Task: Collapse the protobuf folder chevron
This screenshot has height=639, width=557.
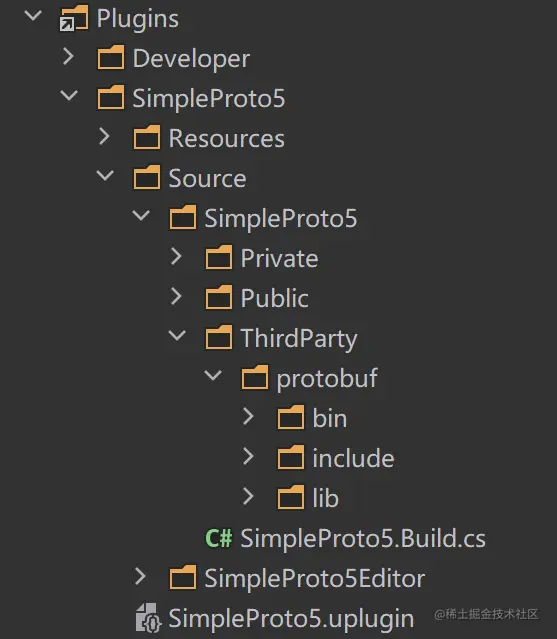Action: pyautogui.click(x=213, y=375)
